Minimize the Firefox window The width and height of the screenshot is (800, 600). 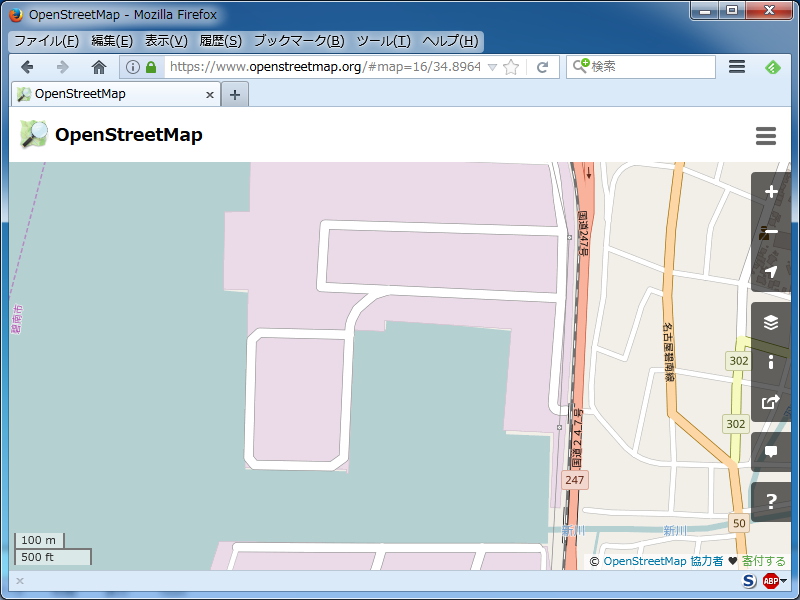coord(706,11)
